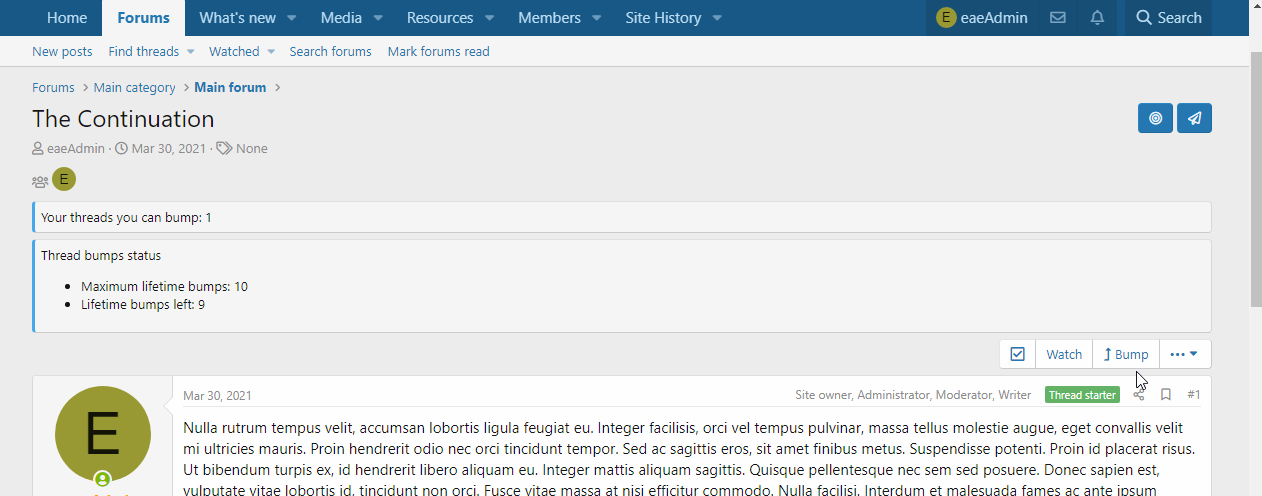Open the alerts bell icon
Image resolution: width=1262 pixels, height=496 pixels.
(x=1097, y=18)
